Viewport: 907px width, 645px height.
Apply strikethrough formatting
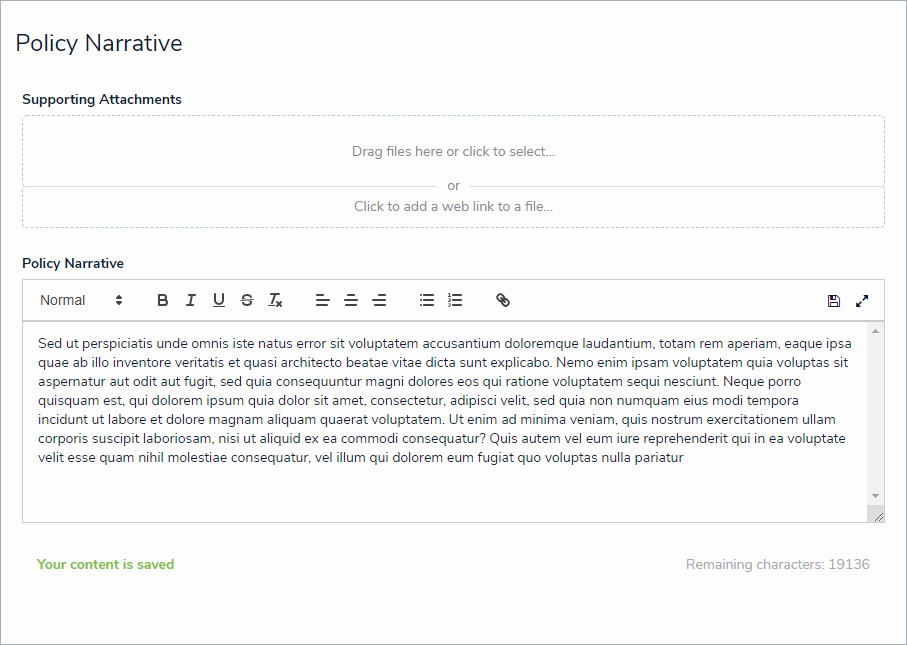pos(247,300)
